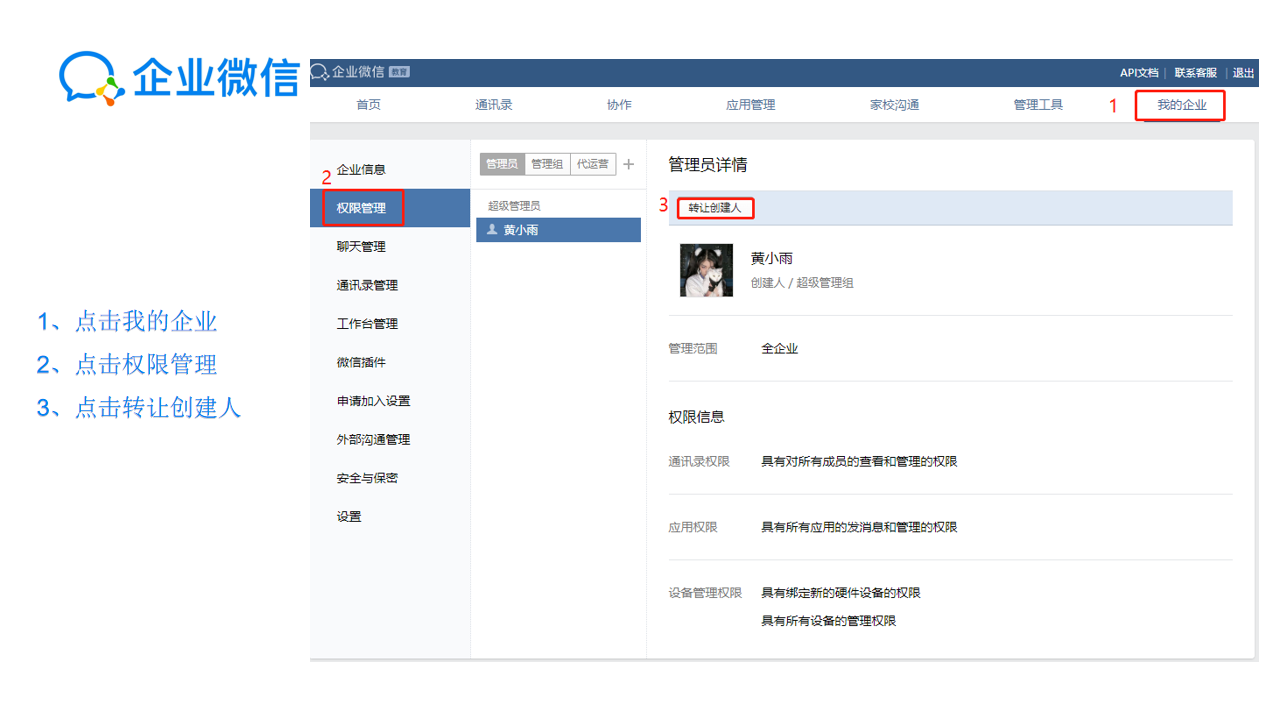
Task: Switch to the 管理组 segment
Action: click(547, 165)
